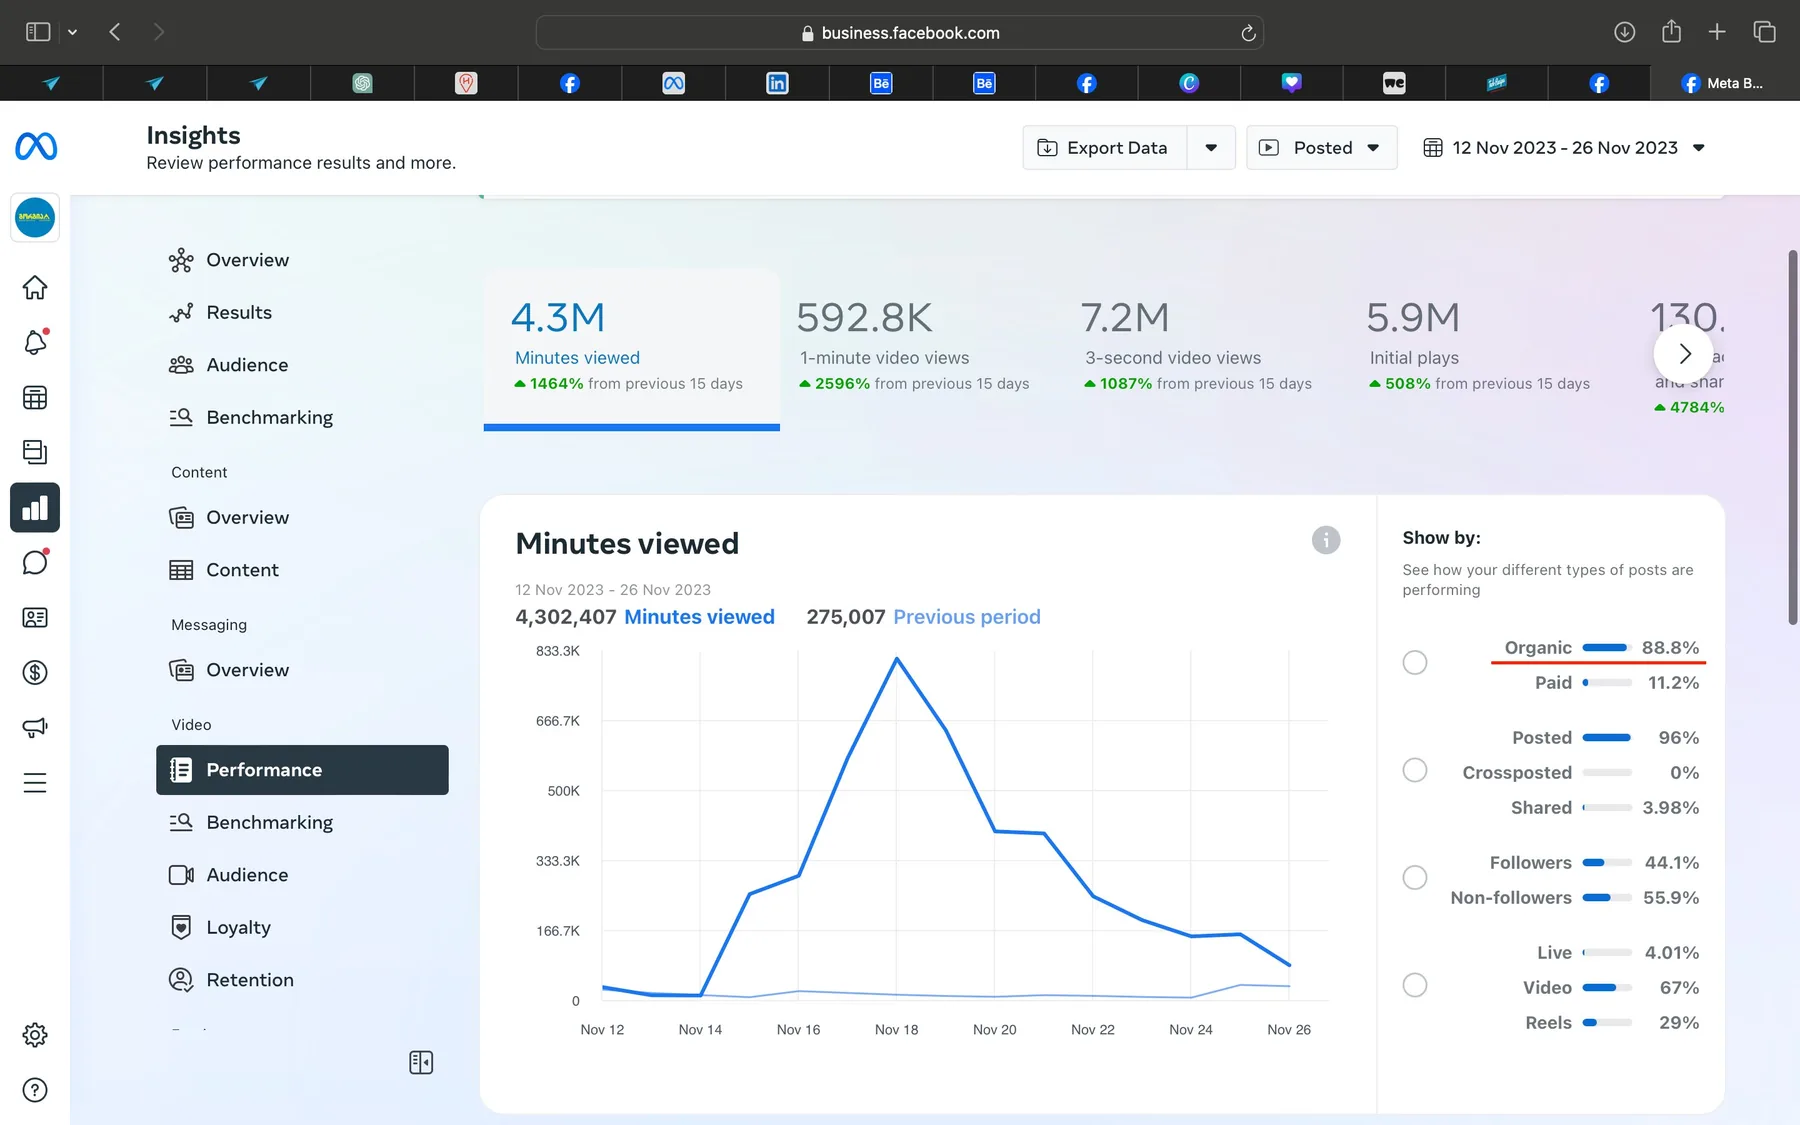Expand Safari sidebar options chevron
This screenshot has height=1125, width=1800.
[x=72, y=32]
